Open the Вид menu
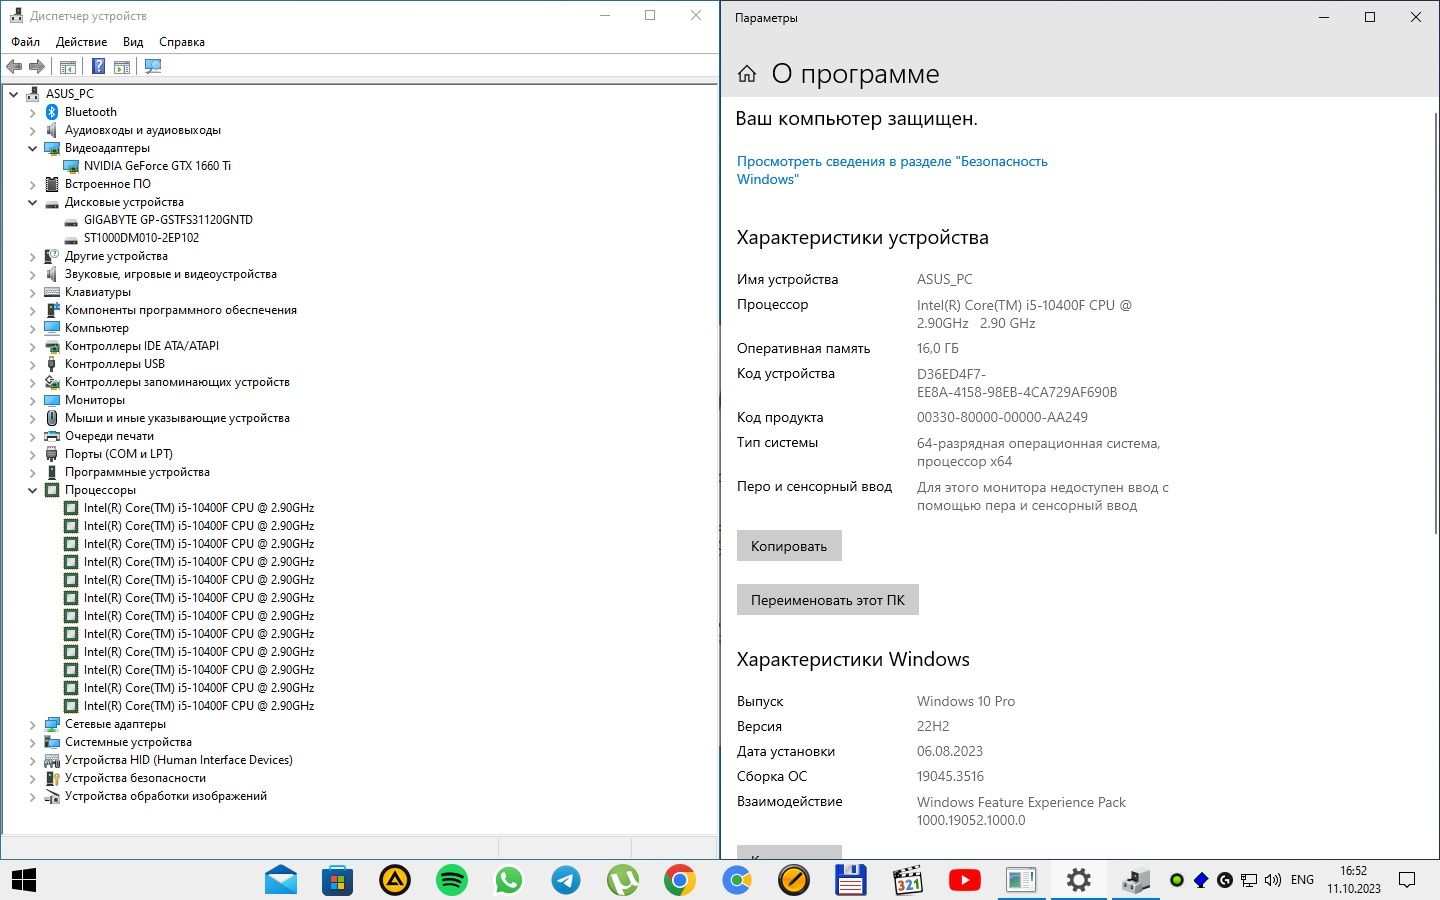This screenshot has width=1440, height=900. (133, 42)
